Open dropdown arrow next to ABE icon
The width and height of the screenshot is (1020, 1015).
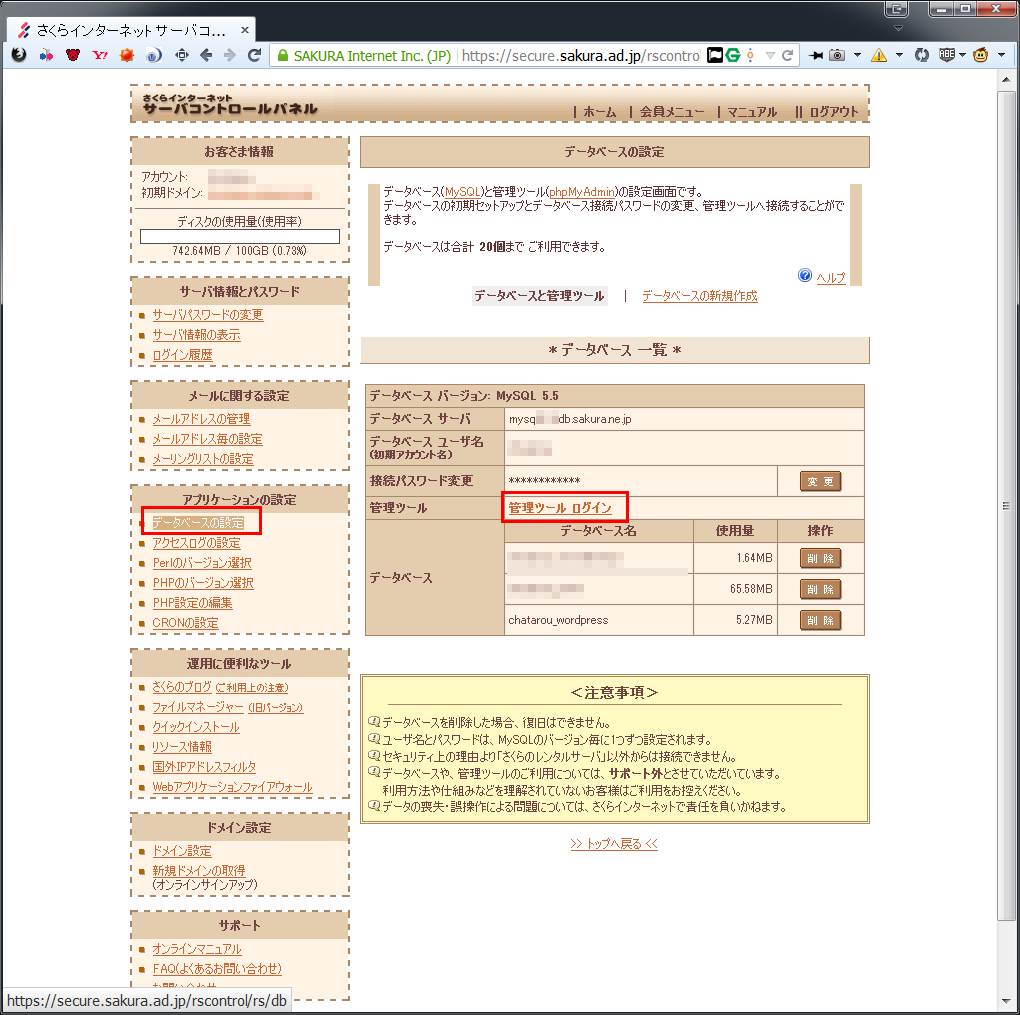[x=962, y=55]
